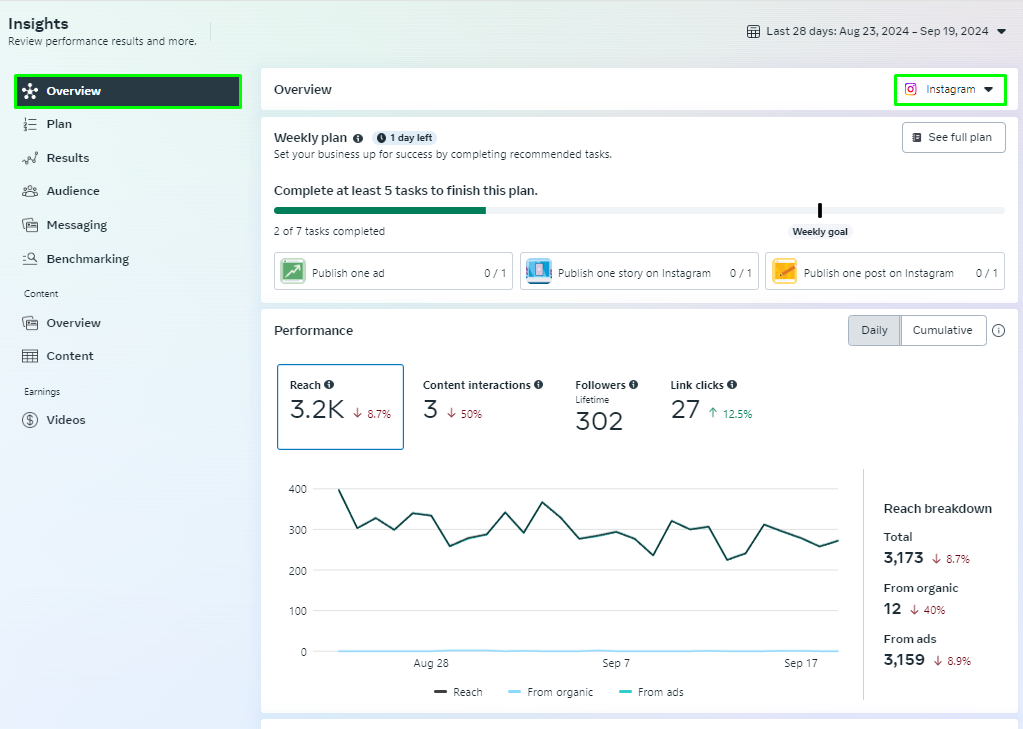Click the Publish one ad task
This screenshot has height=729, width=1023.
point(393,272)
